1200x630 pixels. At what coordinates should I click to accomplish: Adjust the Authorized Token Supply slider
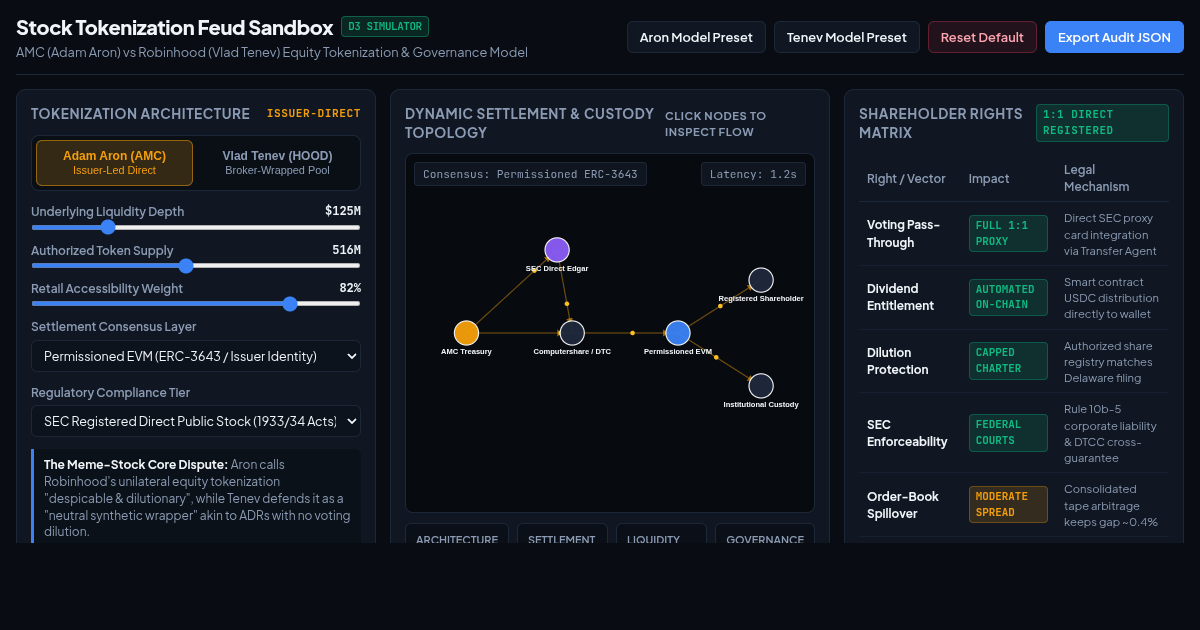tap(196, 266)
